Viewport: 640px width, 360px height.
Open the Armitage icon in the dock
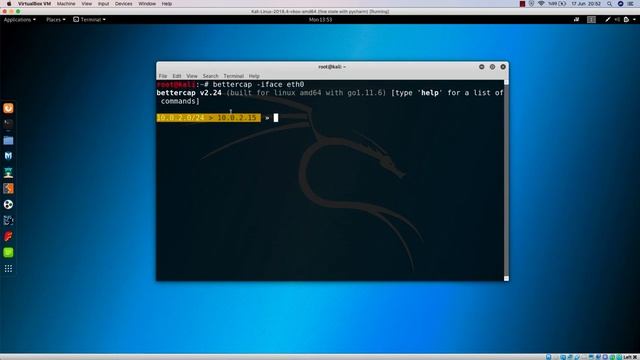[8, 172]
